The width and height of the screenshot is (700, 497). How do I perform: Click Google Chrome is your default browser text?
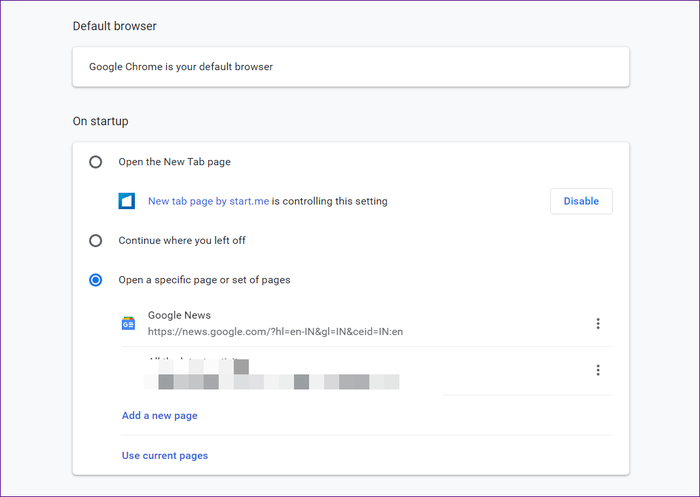point(181,67)
